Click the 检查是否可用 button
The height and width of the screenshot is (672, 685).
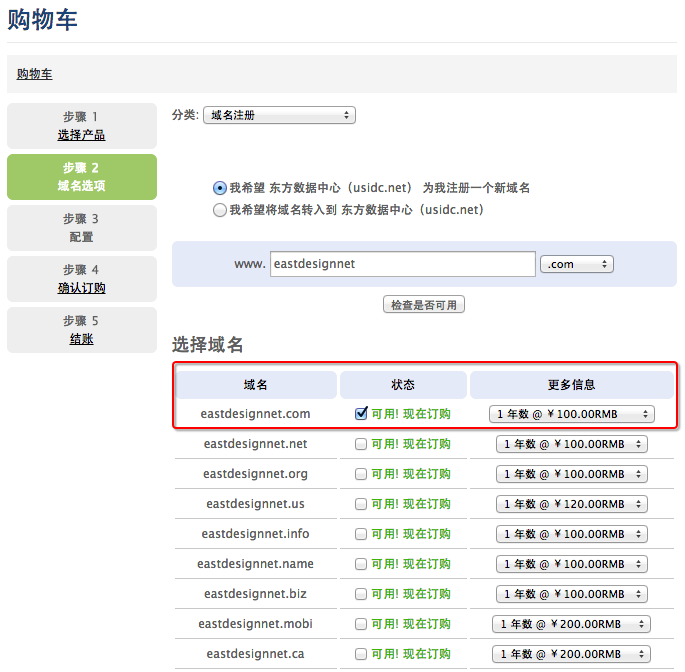pos(423,305)
